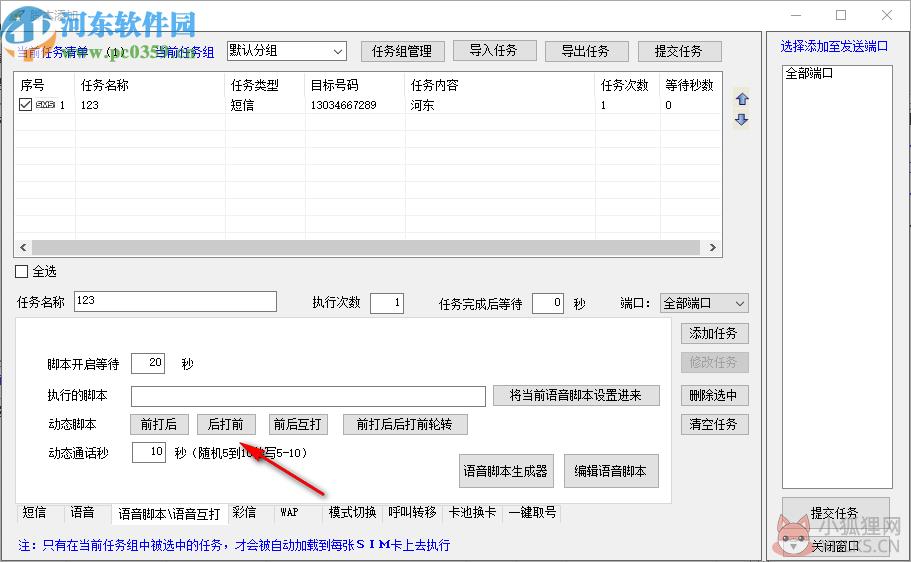Uncheck the task 123 row checkbox
Image resolution: width=911 pixels, height=562 pixels.
(25, 105)
